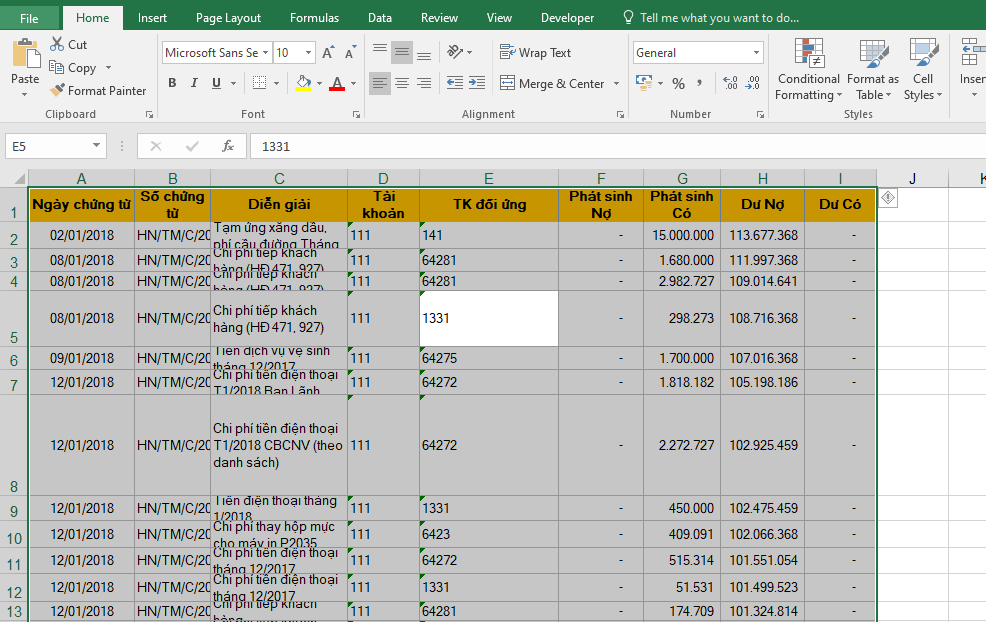The height and width of the screenshot is (622, 986).
Task: Toggle Italic formatting
Action: (194, 84)
